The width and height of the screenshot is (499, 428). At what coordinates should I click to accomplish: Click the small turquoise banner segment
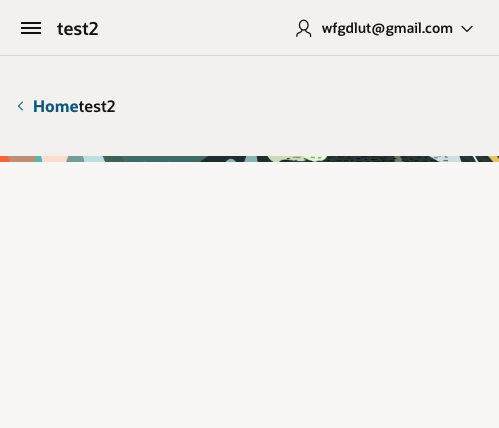38,159
